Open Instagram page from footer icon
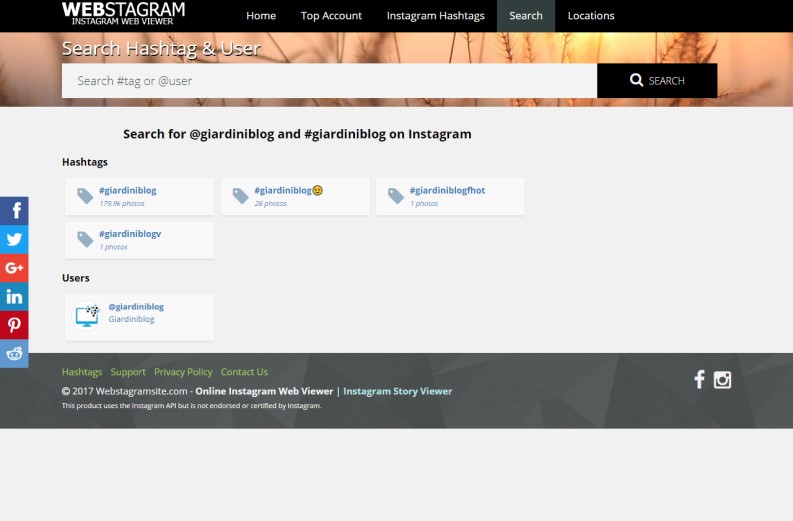Screen dimensions: 793x521 722,379
